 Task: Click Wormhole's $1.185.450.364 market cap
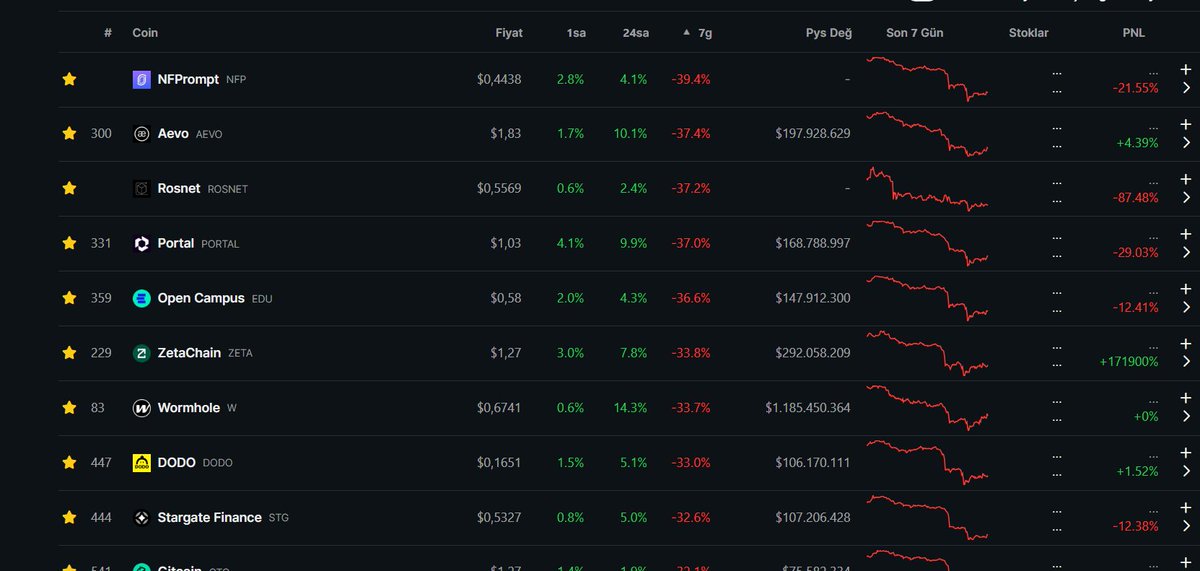click(808, 408)
